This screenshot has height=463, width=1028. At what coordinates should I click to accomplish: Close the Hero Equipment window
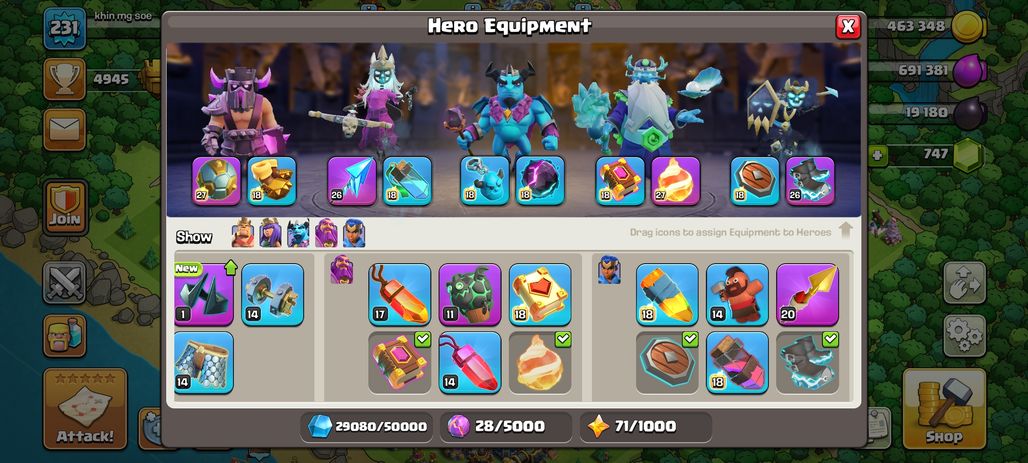click(848, 26)
